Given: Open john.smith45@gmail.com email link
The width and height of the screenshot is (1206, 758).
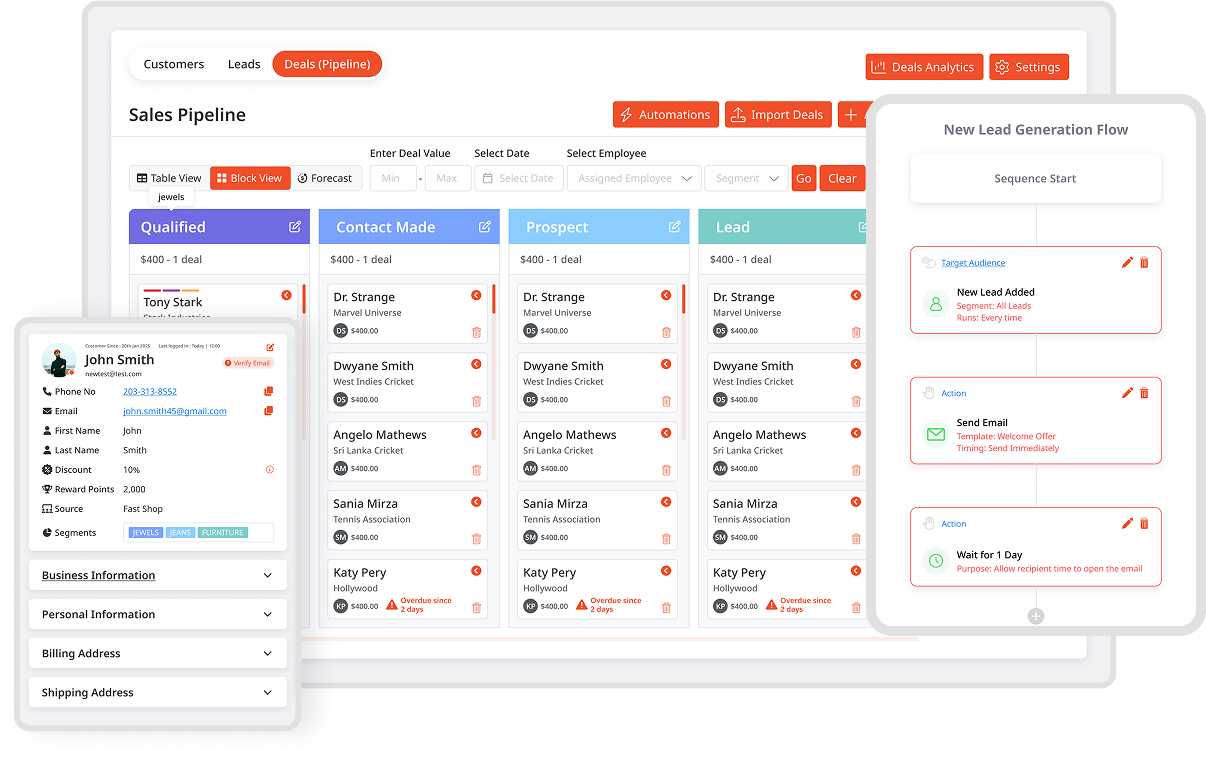Looking at the screenshot, I should (x=175, y=411).
